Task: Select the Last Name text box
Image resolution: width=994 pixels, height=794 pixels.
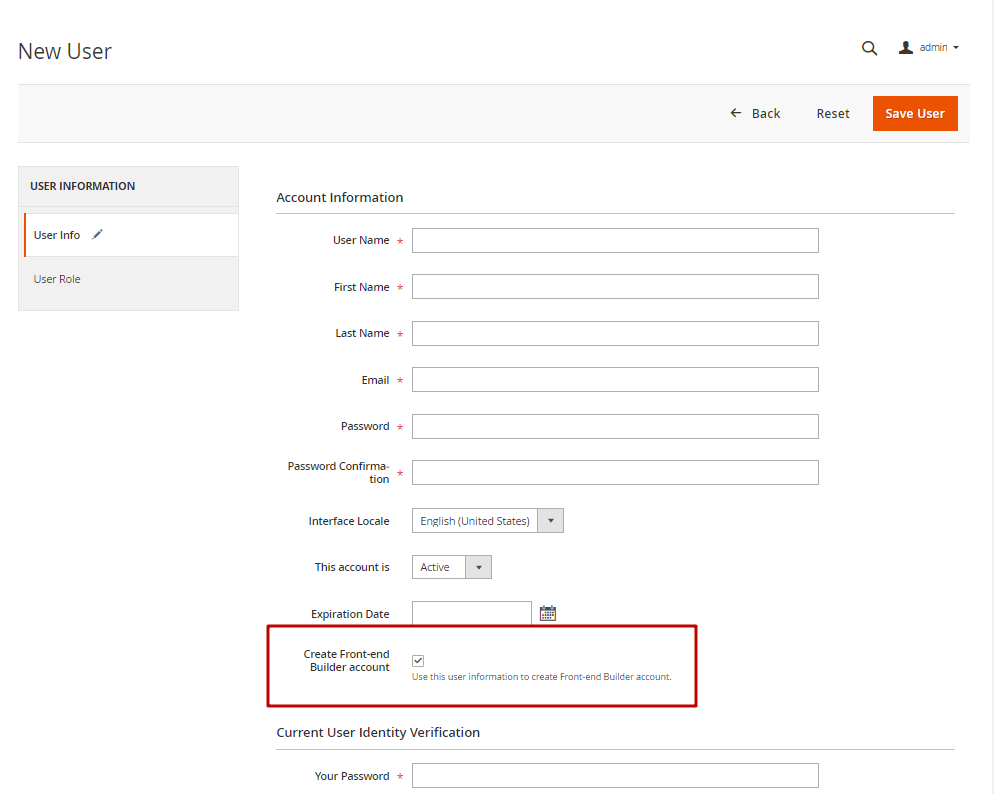Action: click(615, 333)
